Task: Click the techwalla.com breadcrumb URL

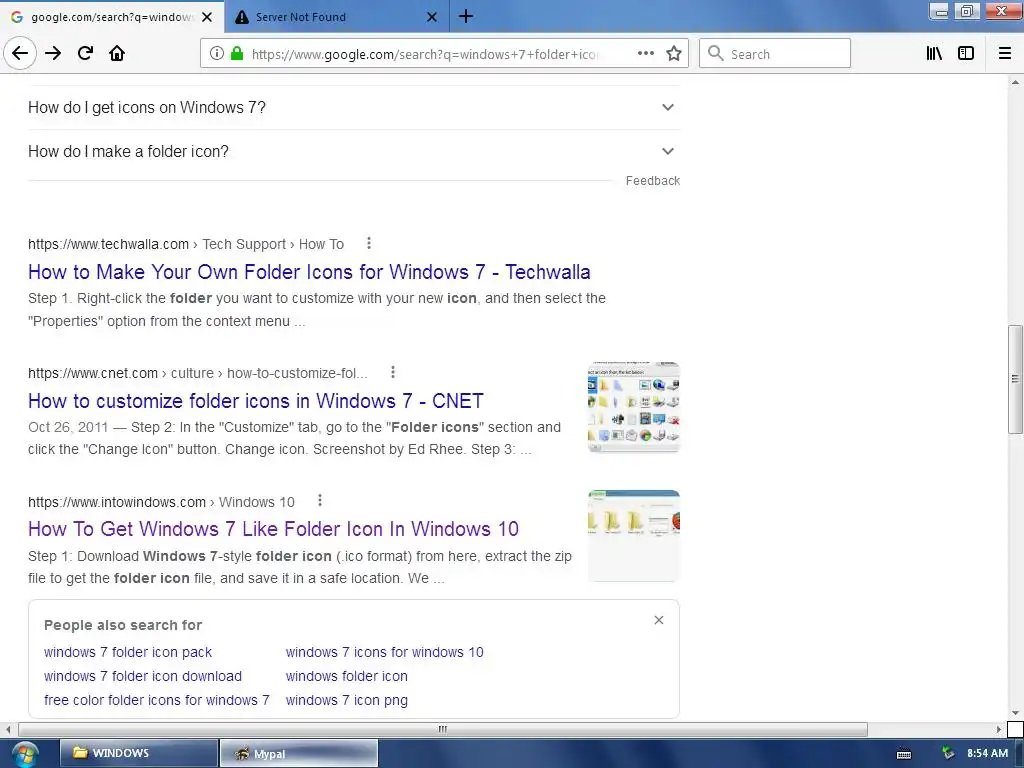Action: [x=185, y=244]
